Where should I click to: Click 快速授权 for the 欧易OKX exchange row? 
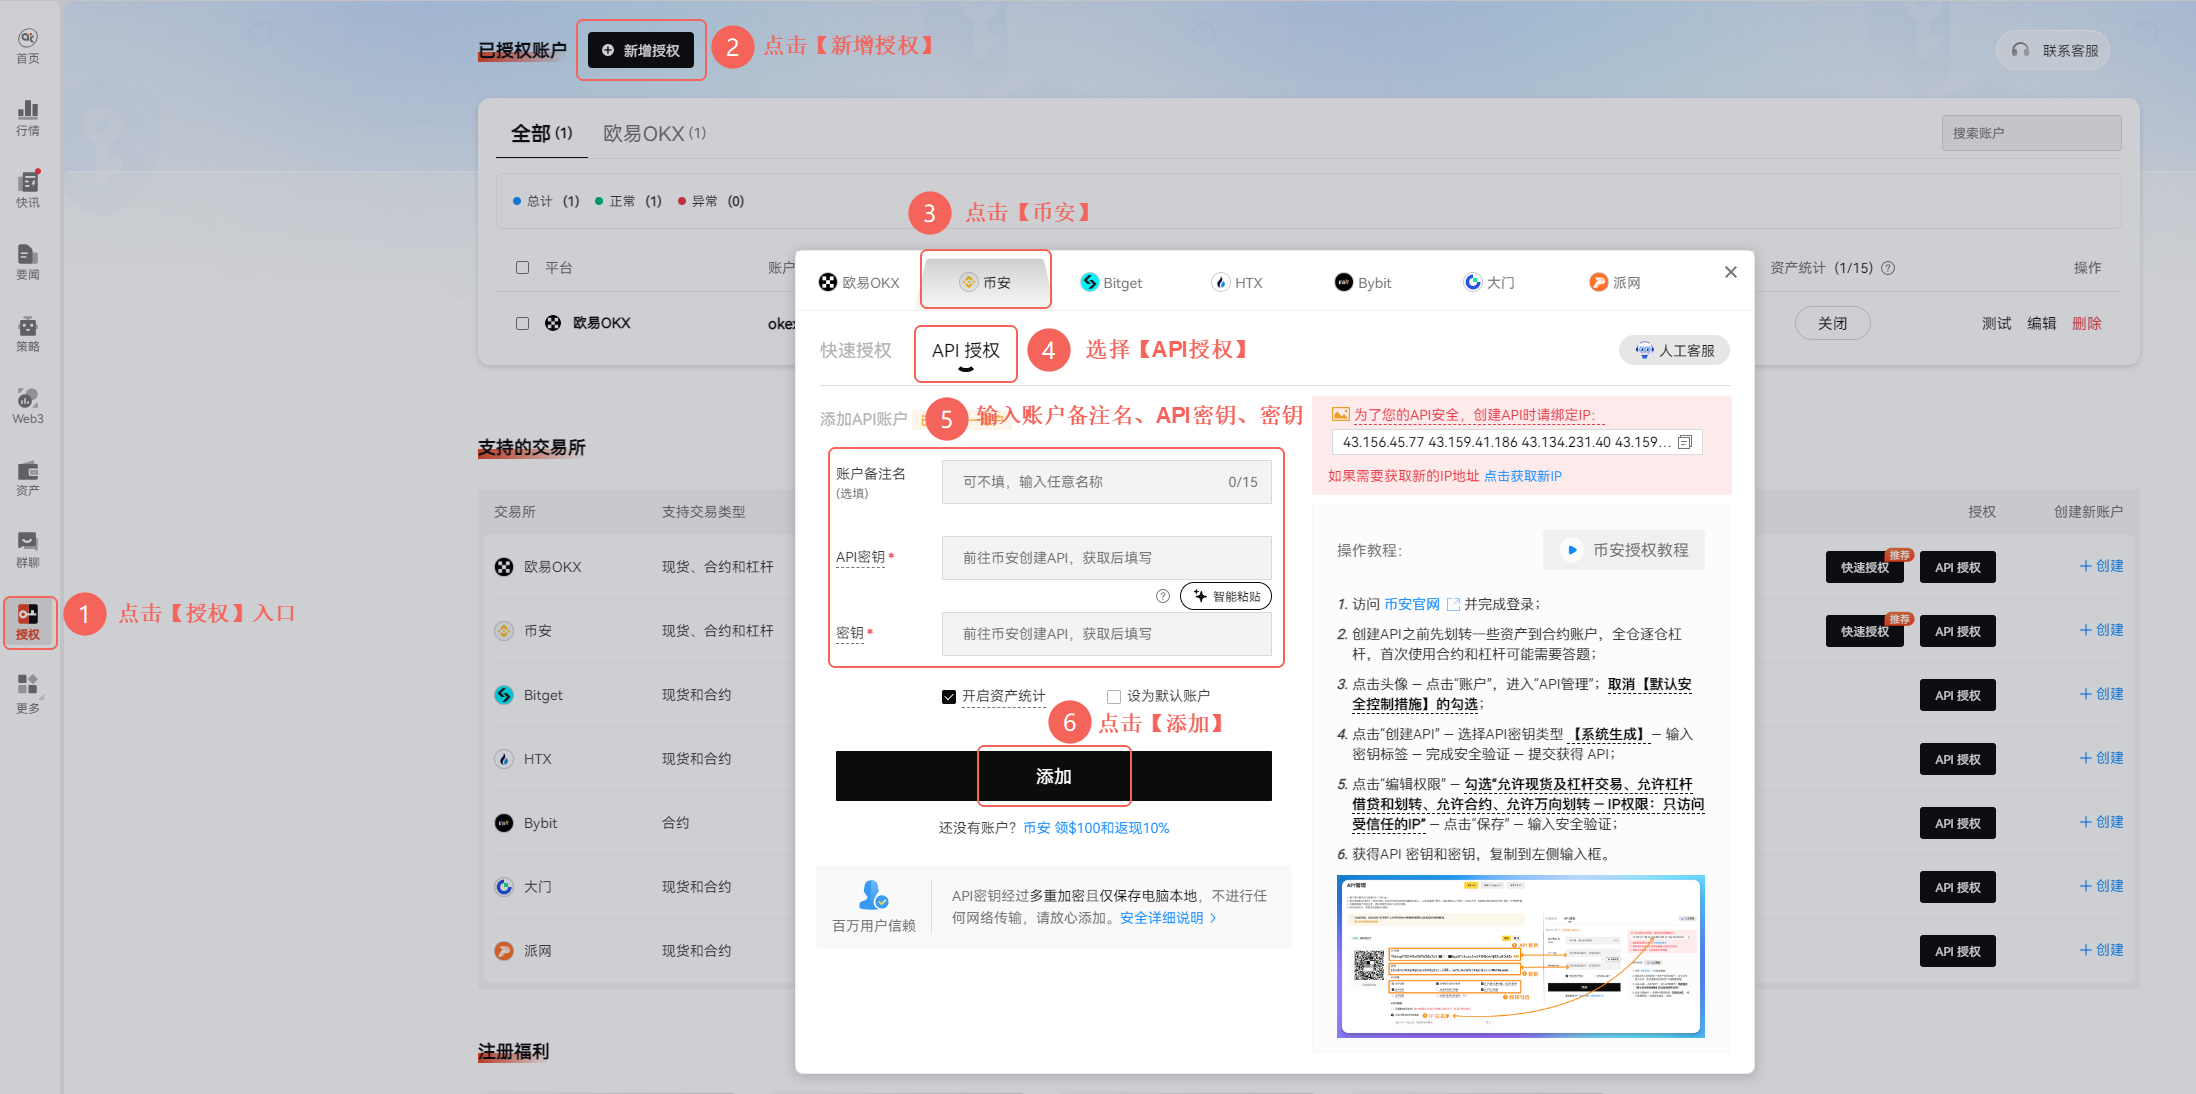pos(1864,567)
